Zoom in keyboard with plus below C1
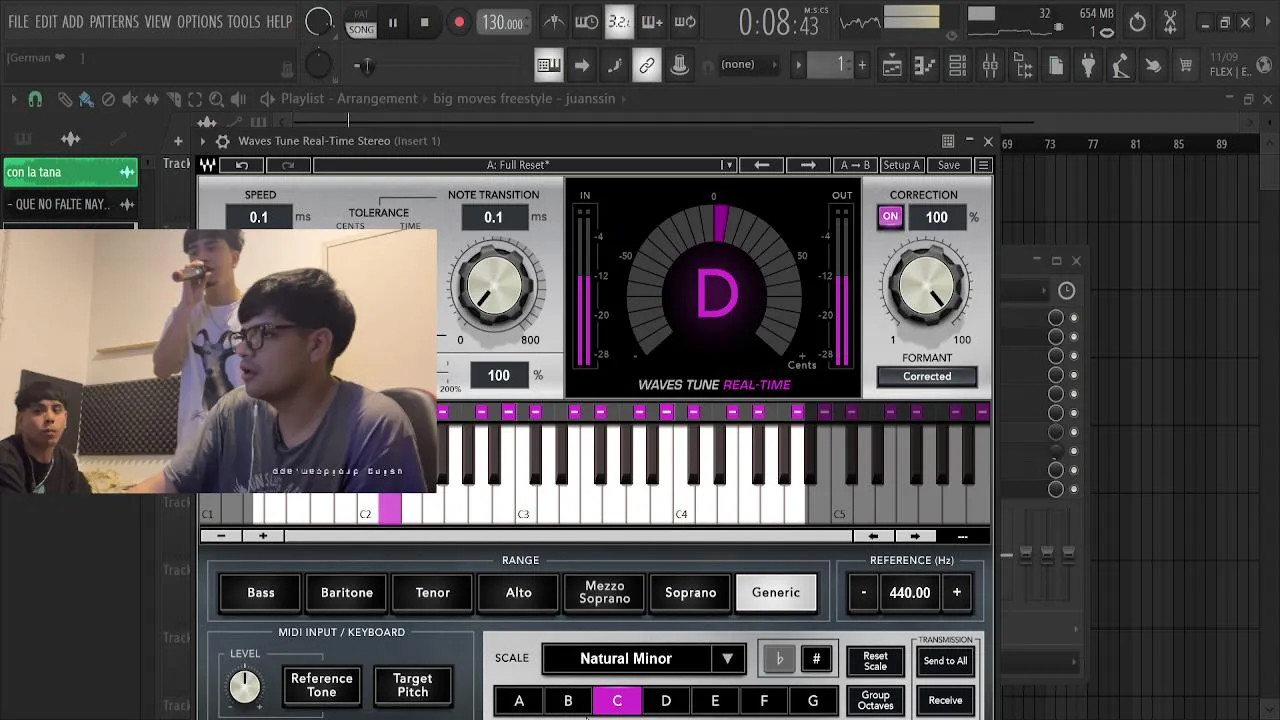Image resolution: width=1280 pixels, height=720 pixels. [263, 536]
